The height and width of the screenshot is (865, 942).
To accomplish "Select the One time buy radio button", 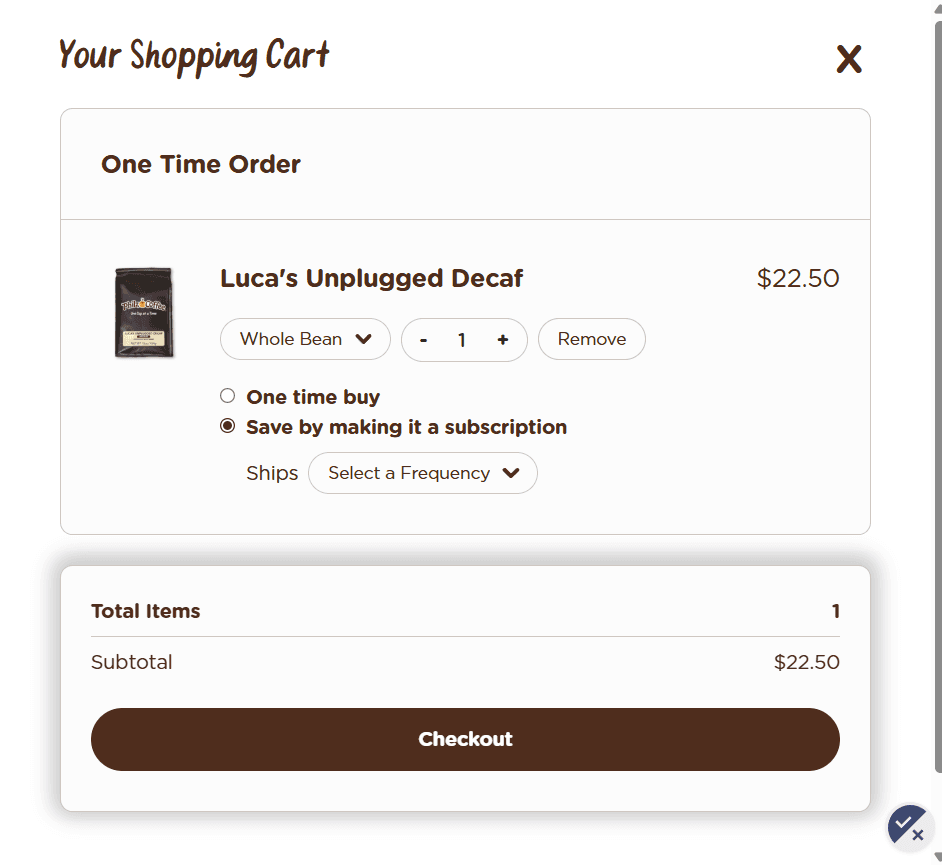I will (x=227, y=396).
